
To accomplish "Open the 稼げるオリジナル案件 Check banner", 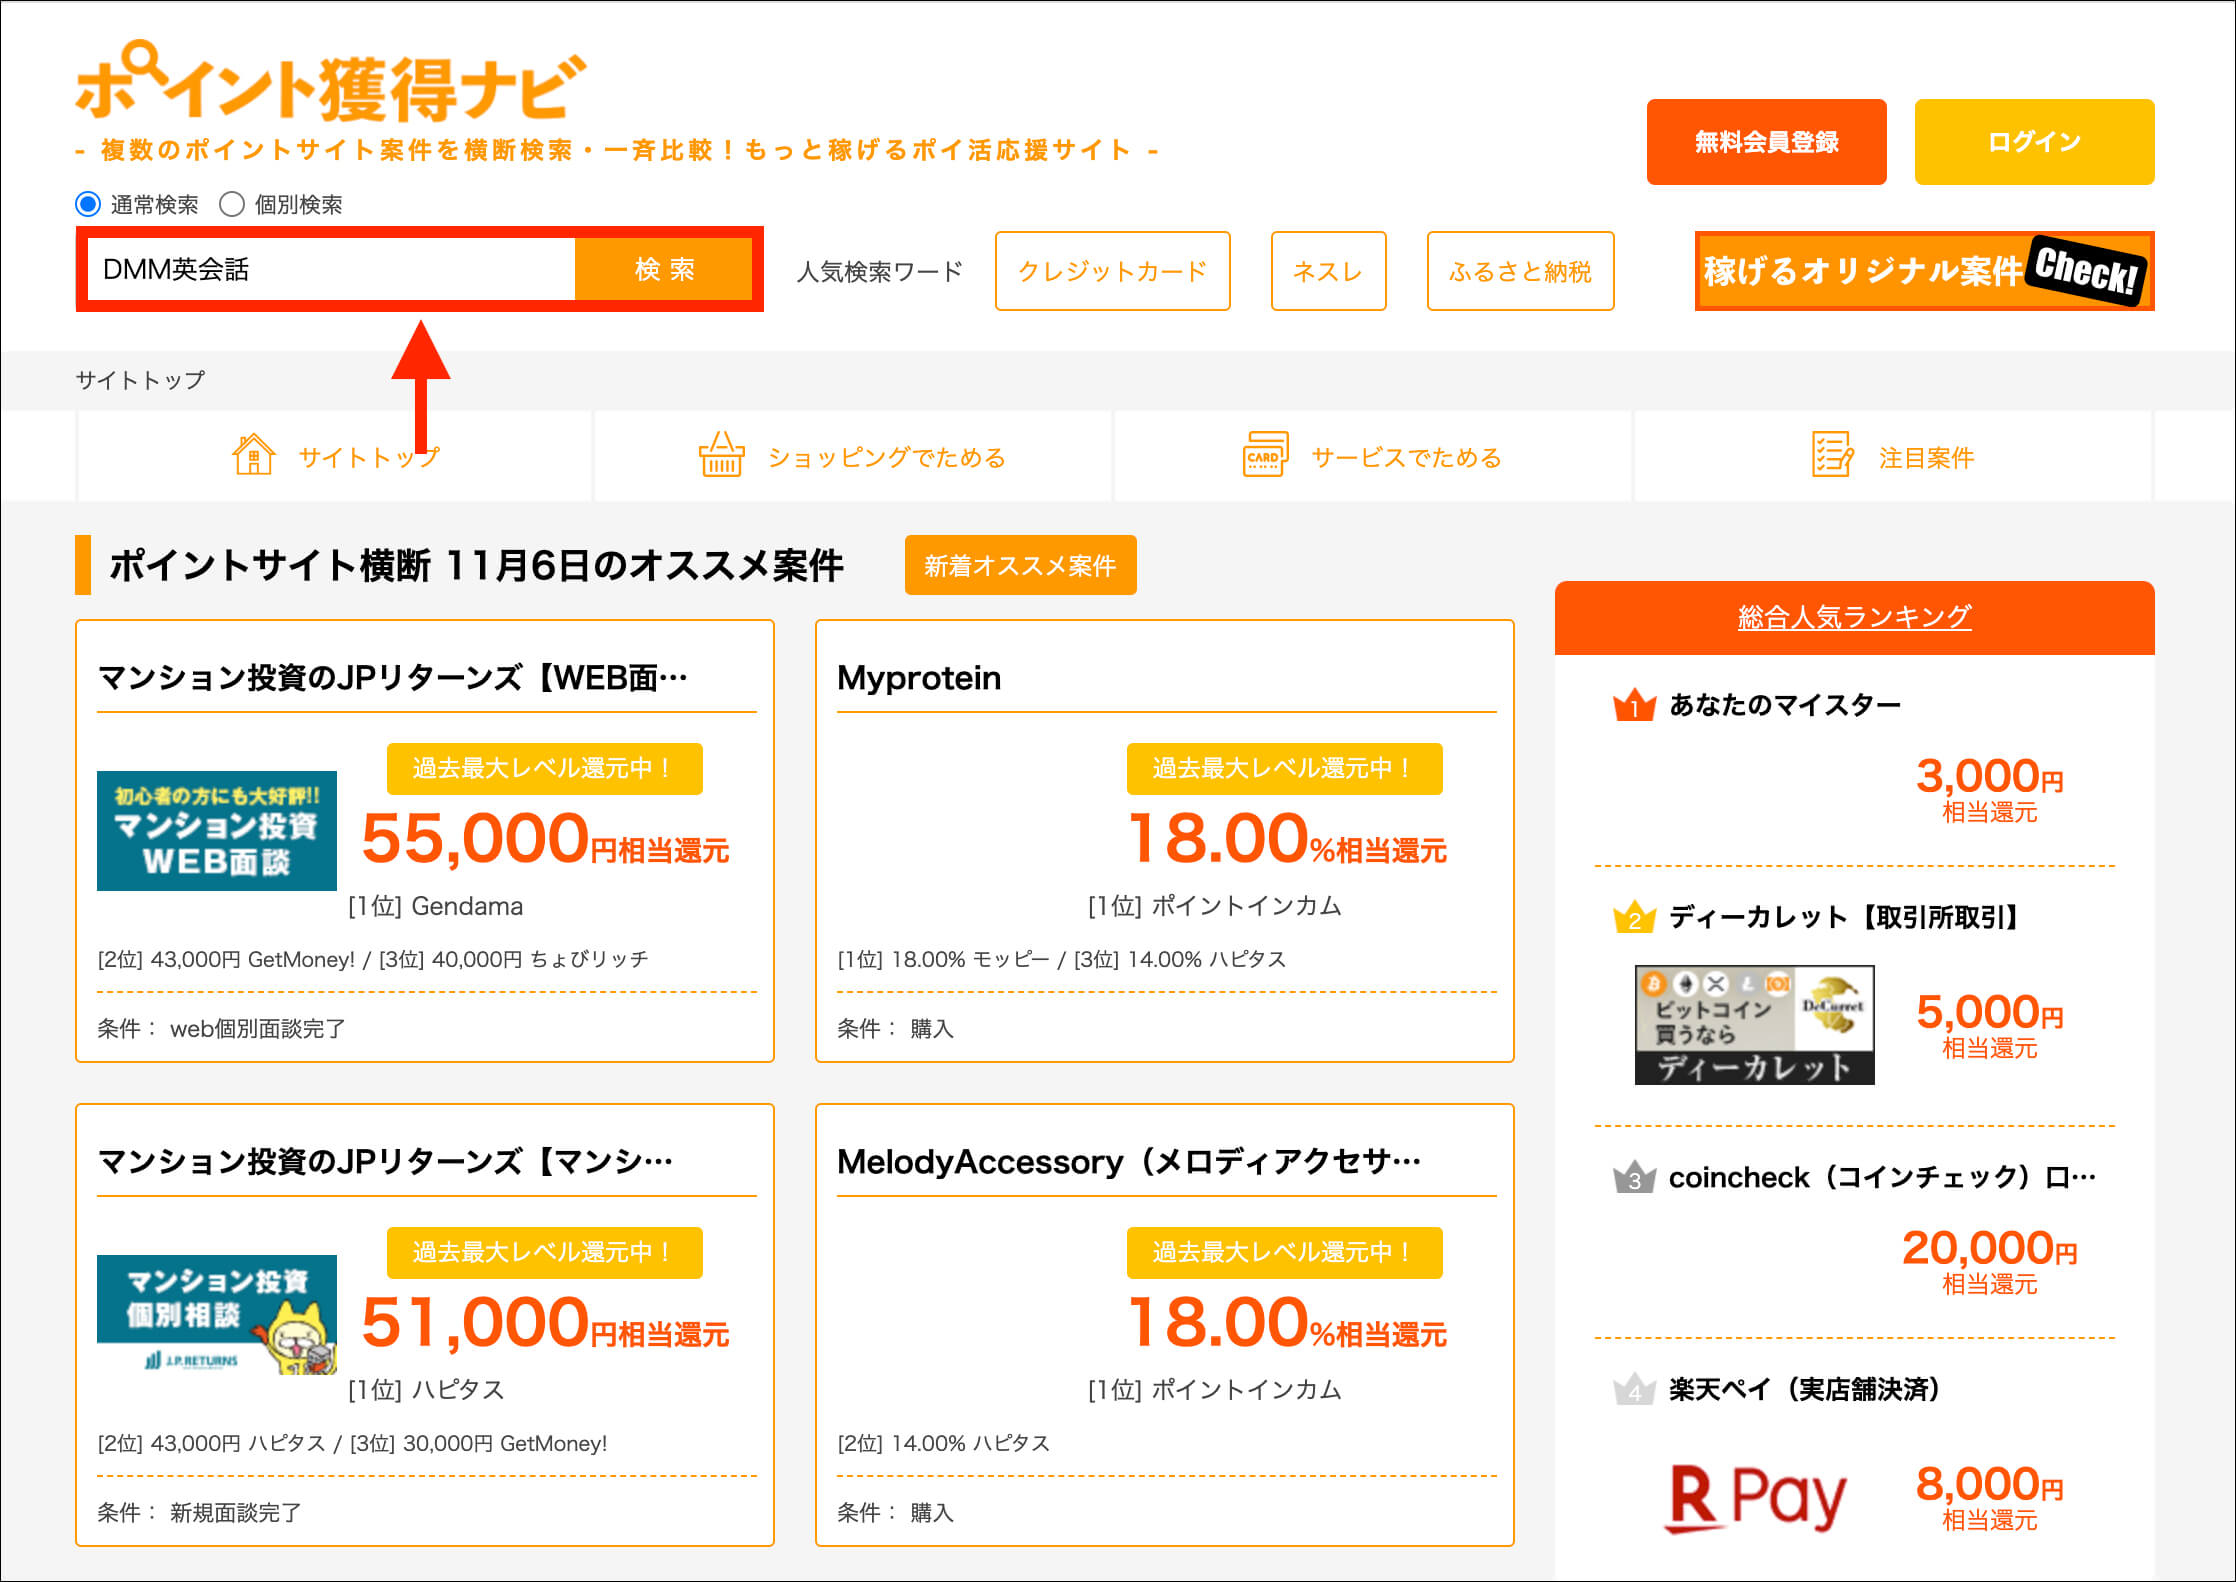I will 1924,271.
